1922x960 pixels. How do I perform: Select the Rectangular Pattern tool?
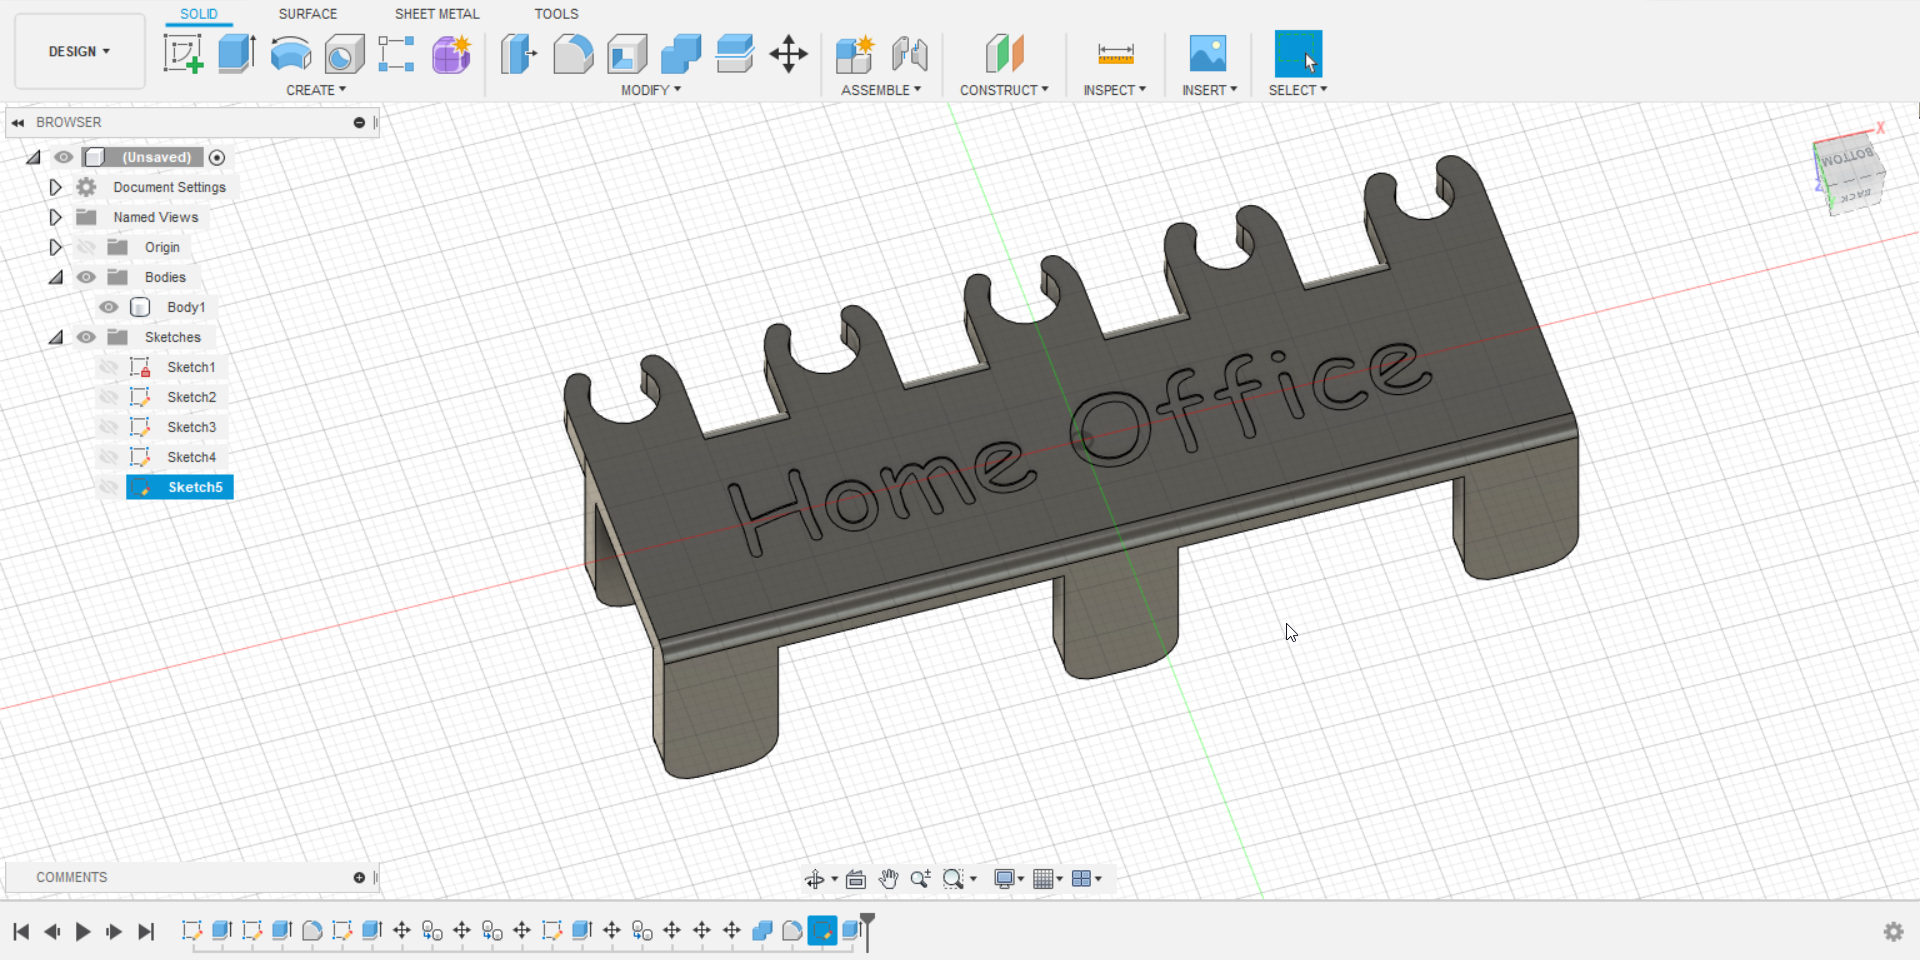click(x=397, y=54)
